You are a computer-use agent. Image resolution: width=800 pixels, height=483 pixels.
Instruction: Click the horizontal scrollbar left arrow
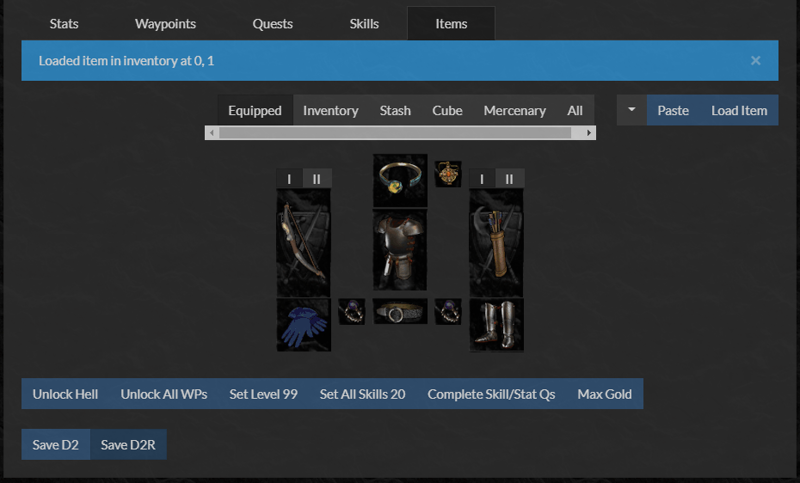pyautogui.click(x=212, y=133)
